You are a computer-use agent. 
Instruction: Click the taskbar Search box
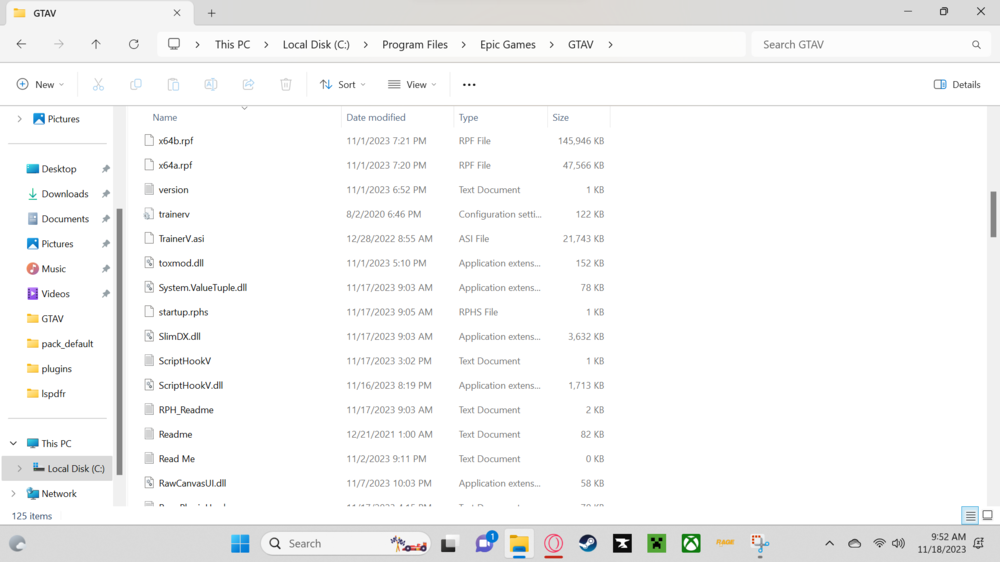[x=345, y=544]
